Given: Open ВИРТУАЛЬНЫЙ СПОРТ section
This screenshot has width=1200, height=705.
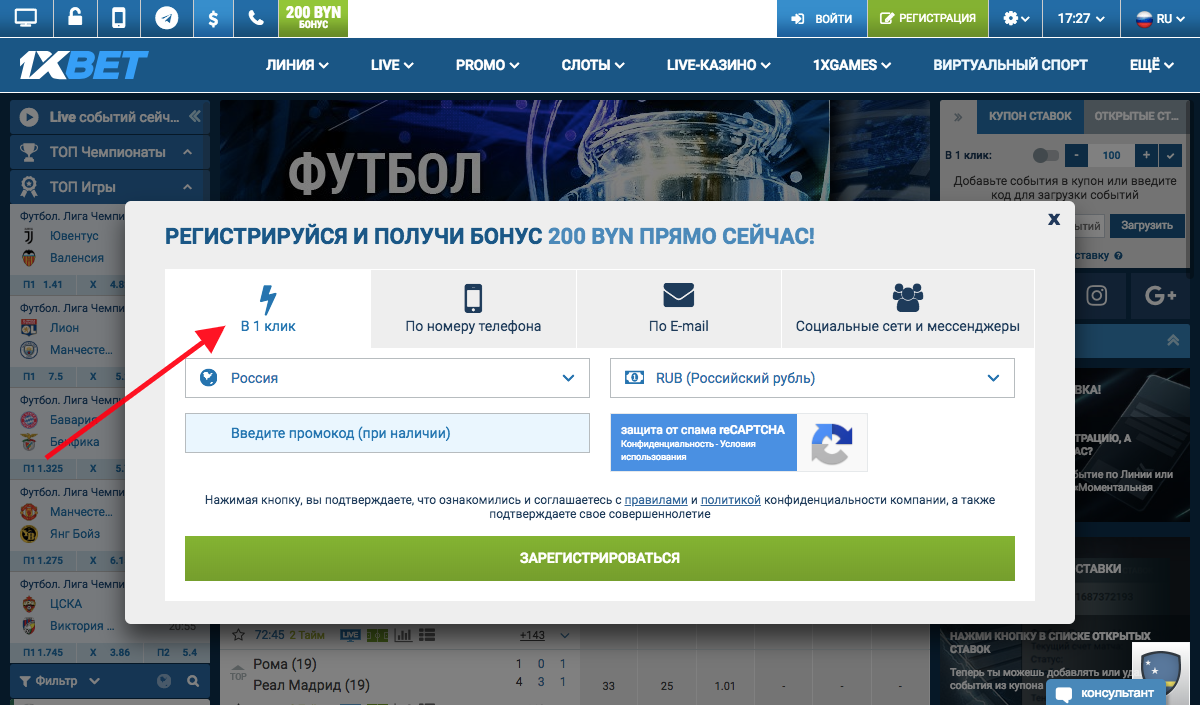Looking at the screenshot, I should point(1010,65).
